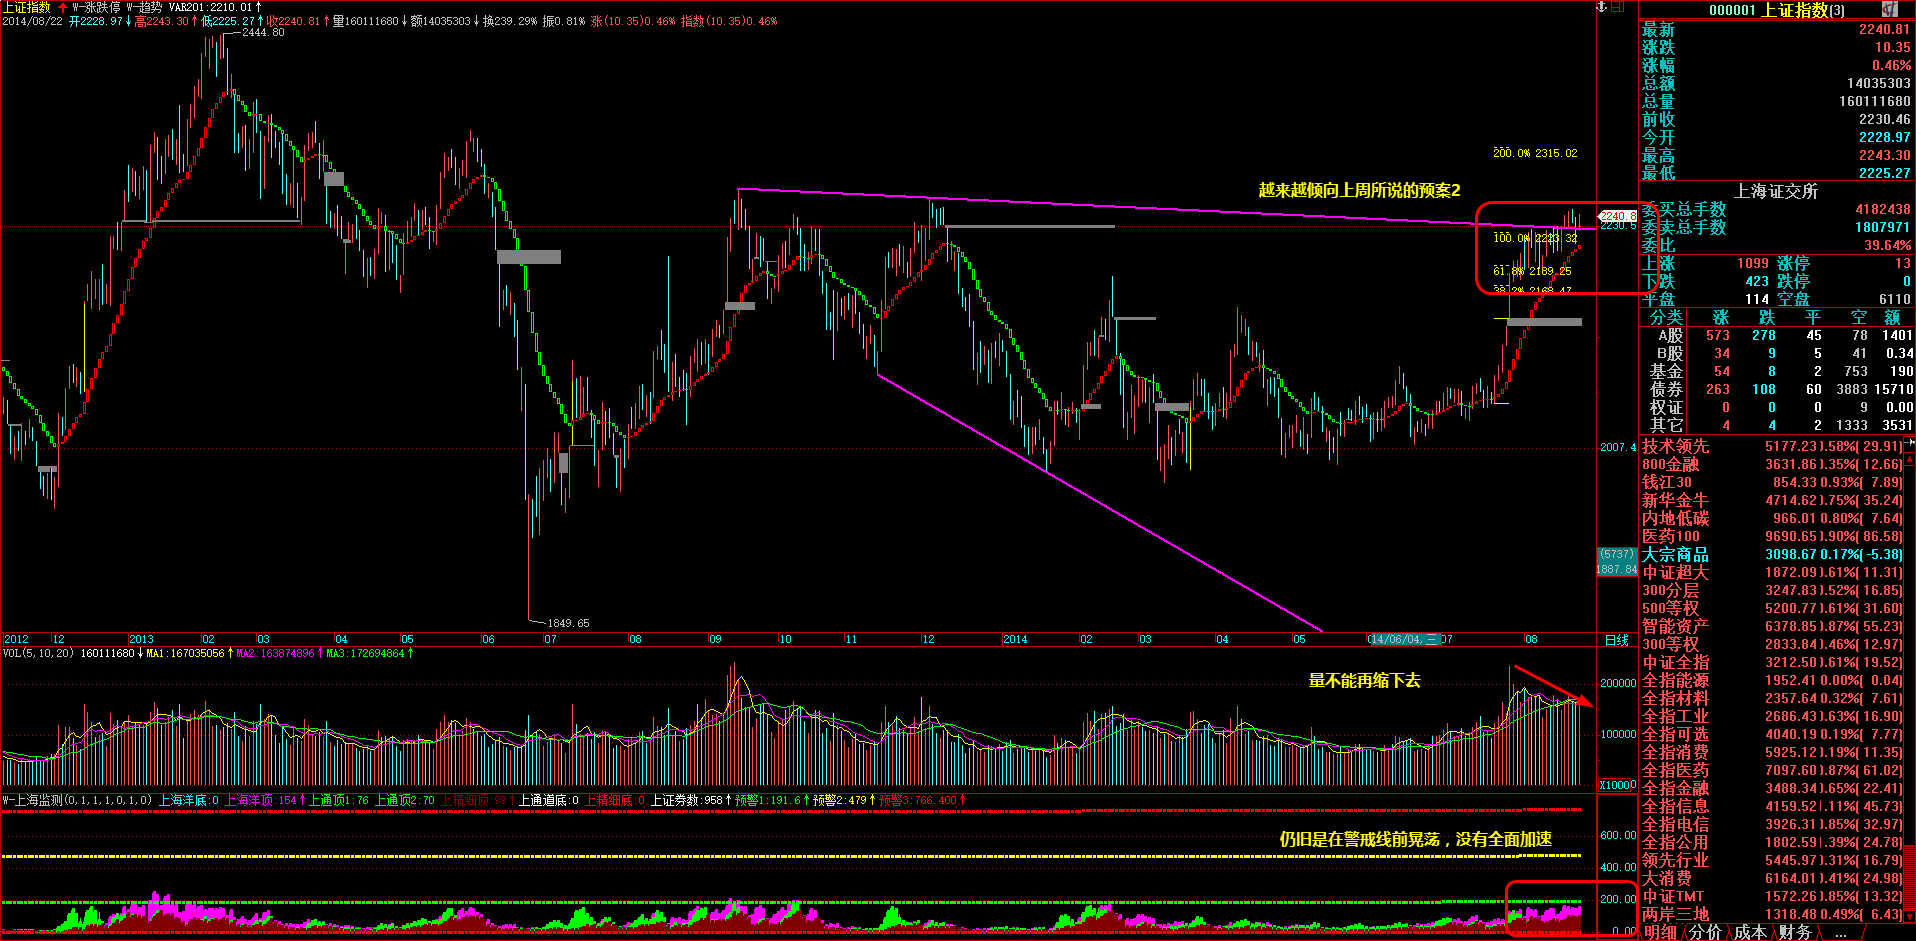This screenshot has height=941, width=1916.
Task: Click the red window layout icon beside the anchor
Action: click(x=1617, y=7)
